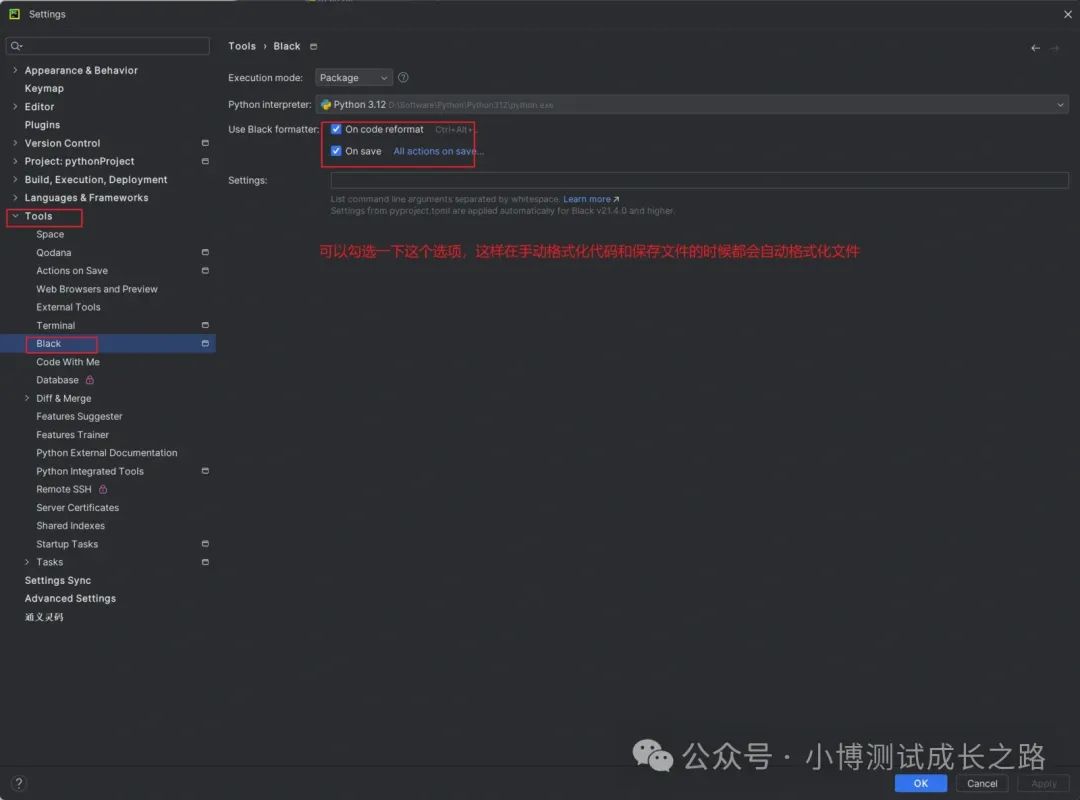Click the help icon beside Execution mode
The width and height of the screenshot is (1080, 800).
point(404,78)
